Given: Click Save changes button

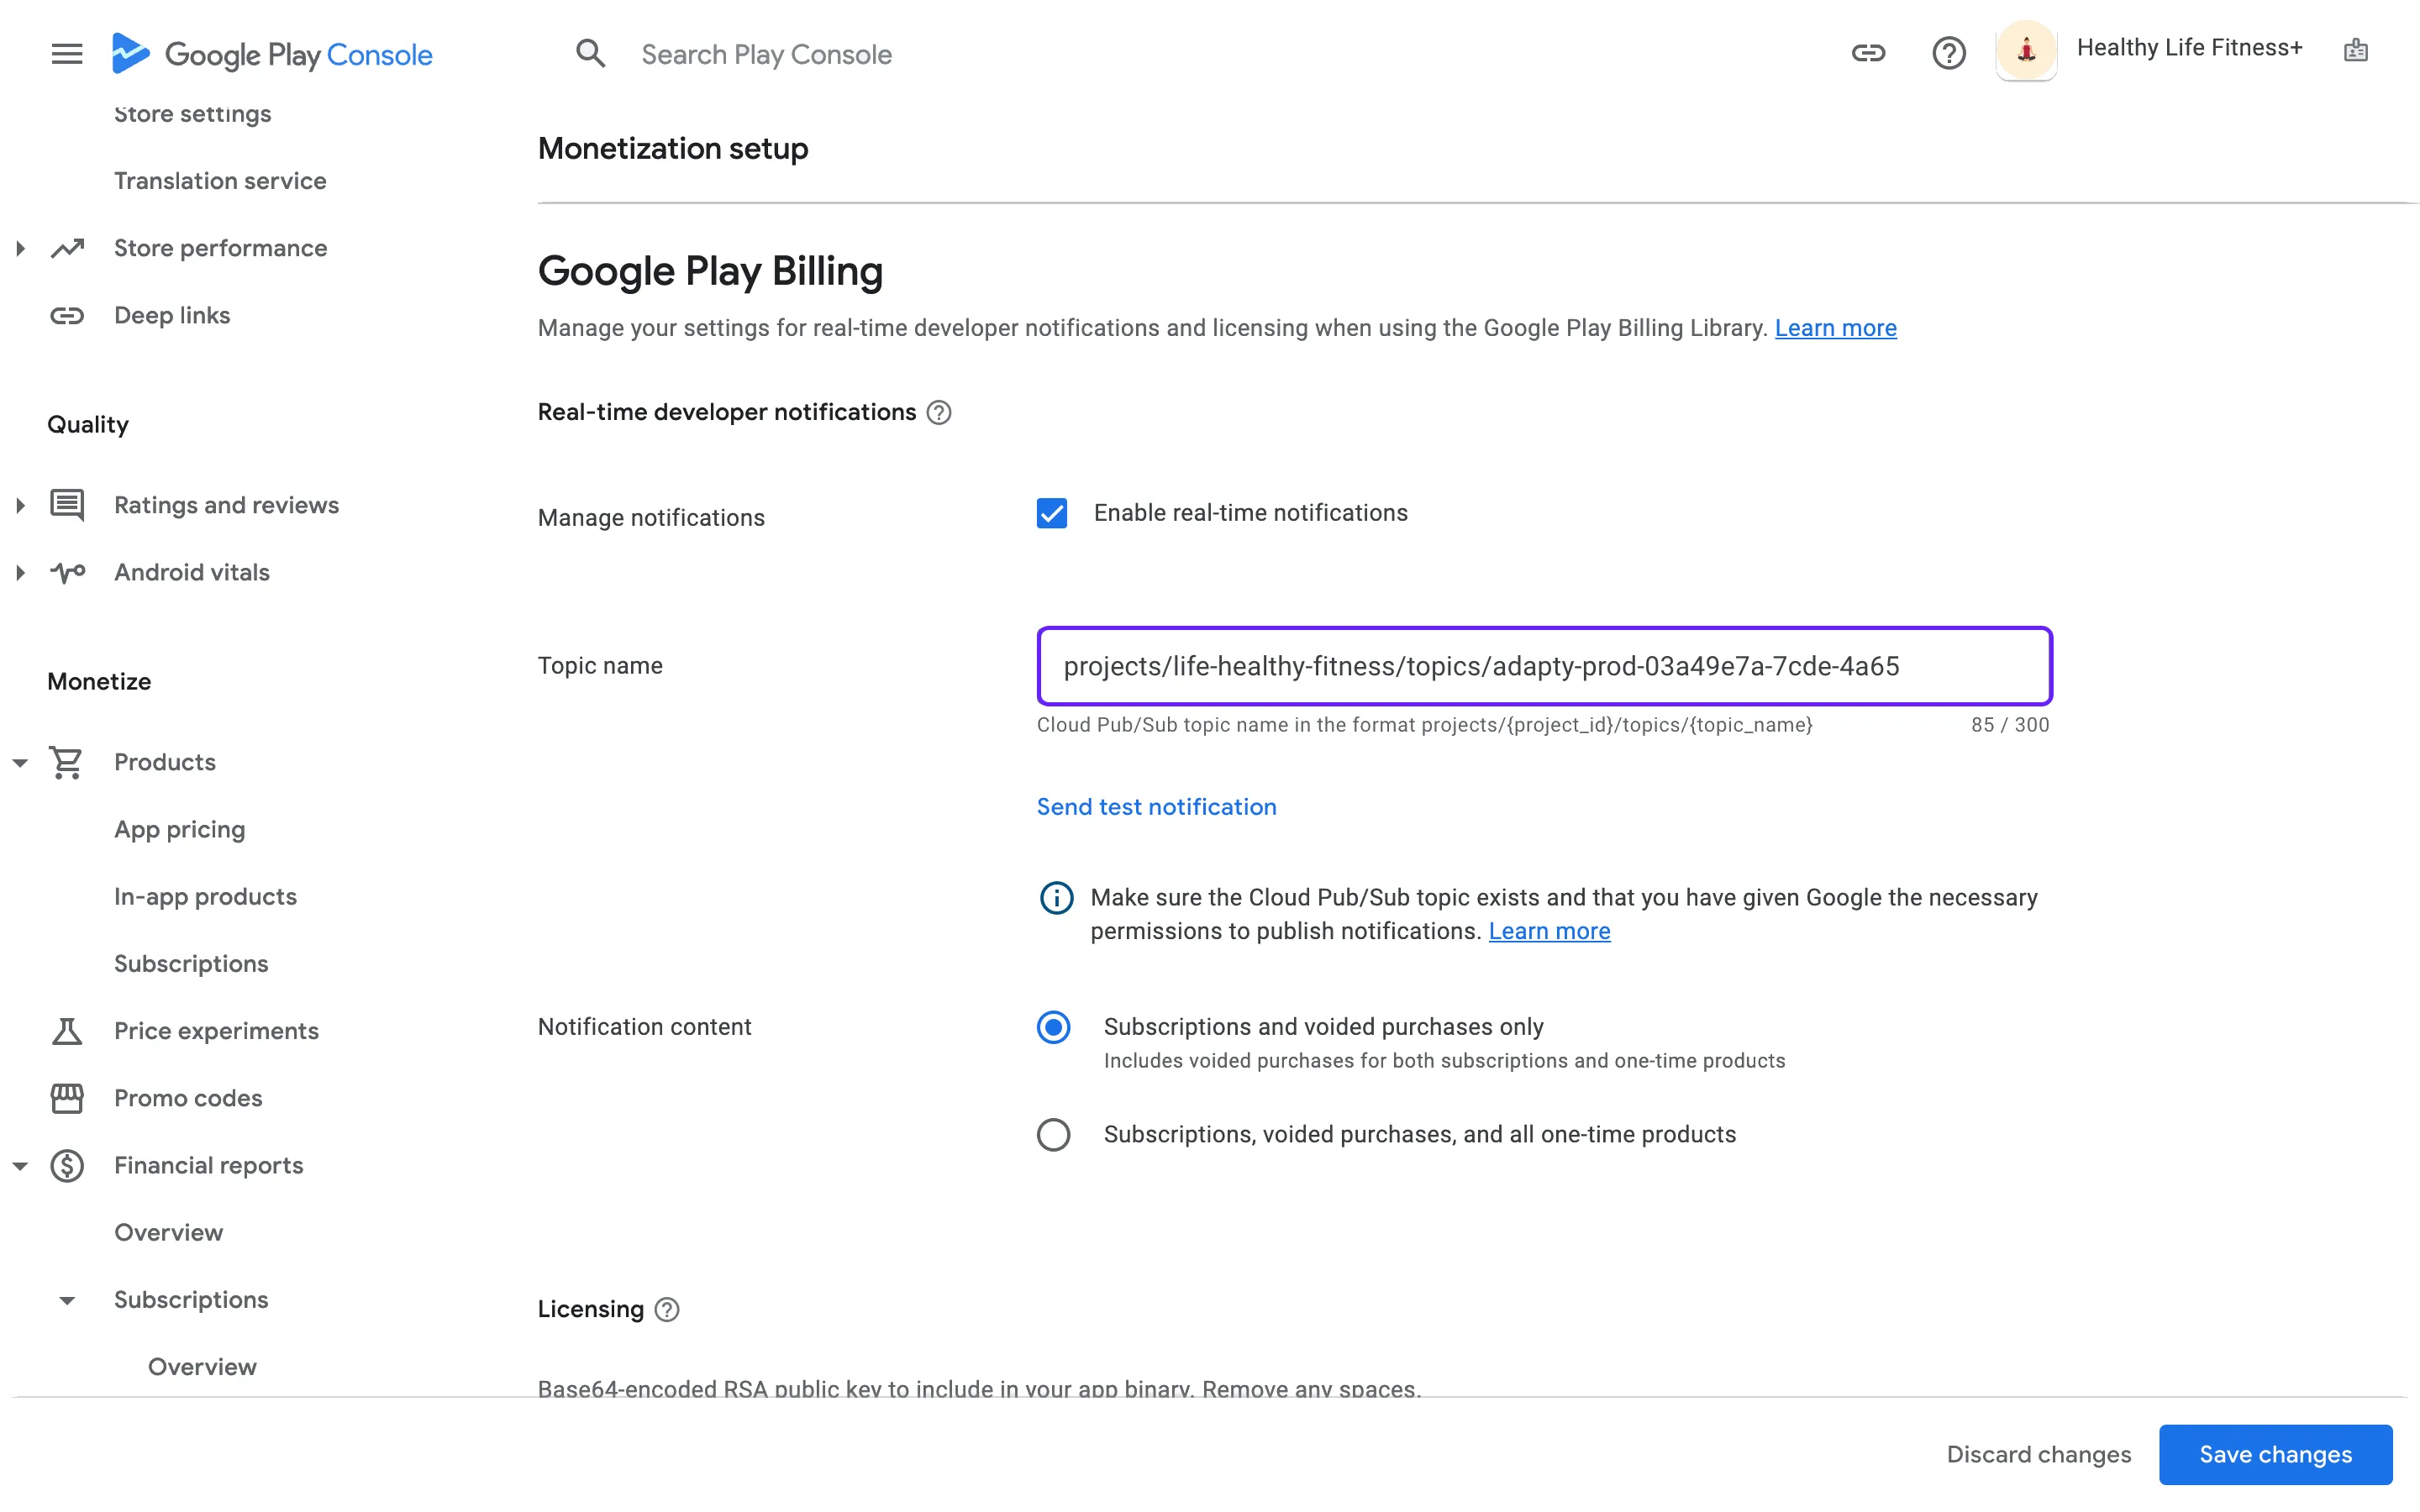Looking at the screenshot, I should click(2275, 1455).
